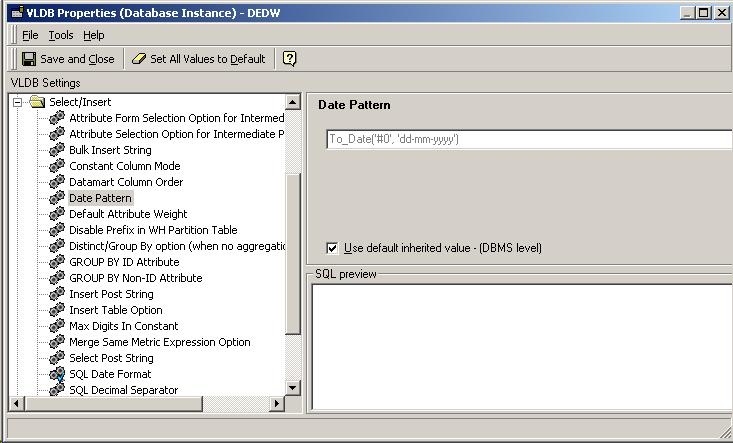This screenshot has height=443, width=733.
Task: Click the gear icon beside Insert Table Option
Action: click(57, 310)
